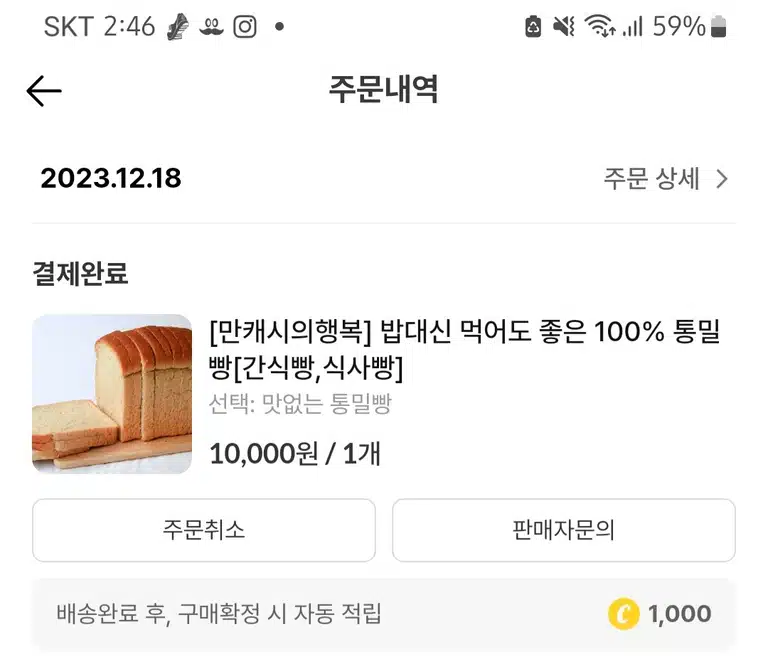
Task: Tap the Instagram status bar icon
Action: 244,26
